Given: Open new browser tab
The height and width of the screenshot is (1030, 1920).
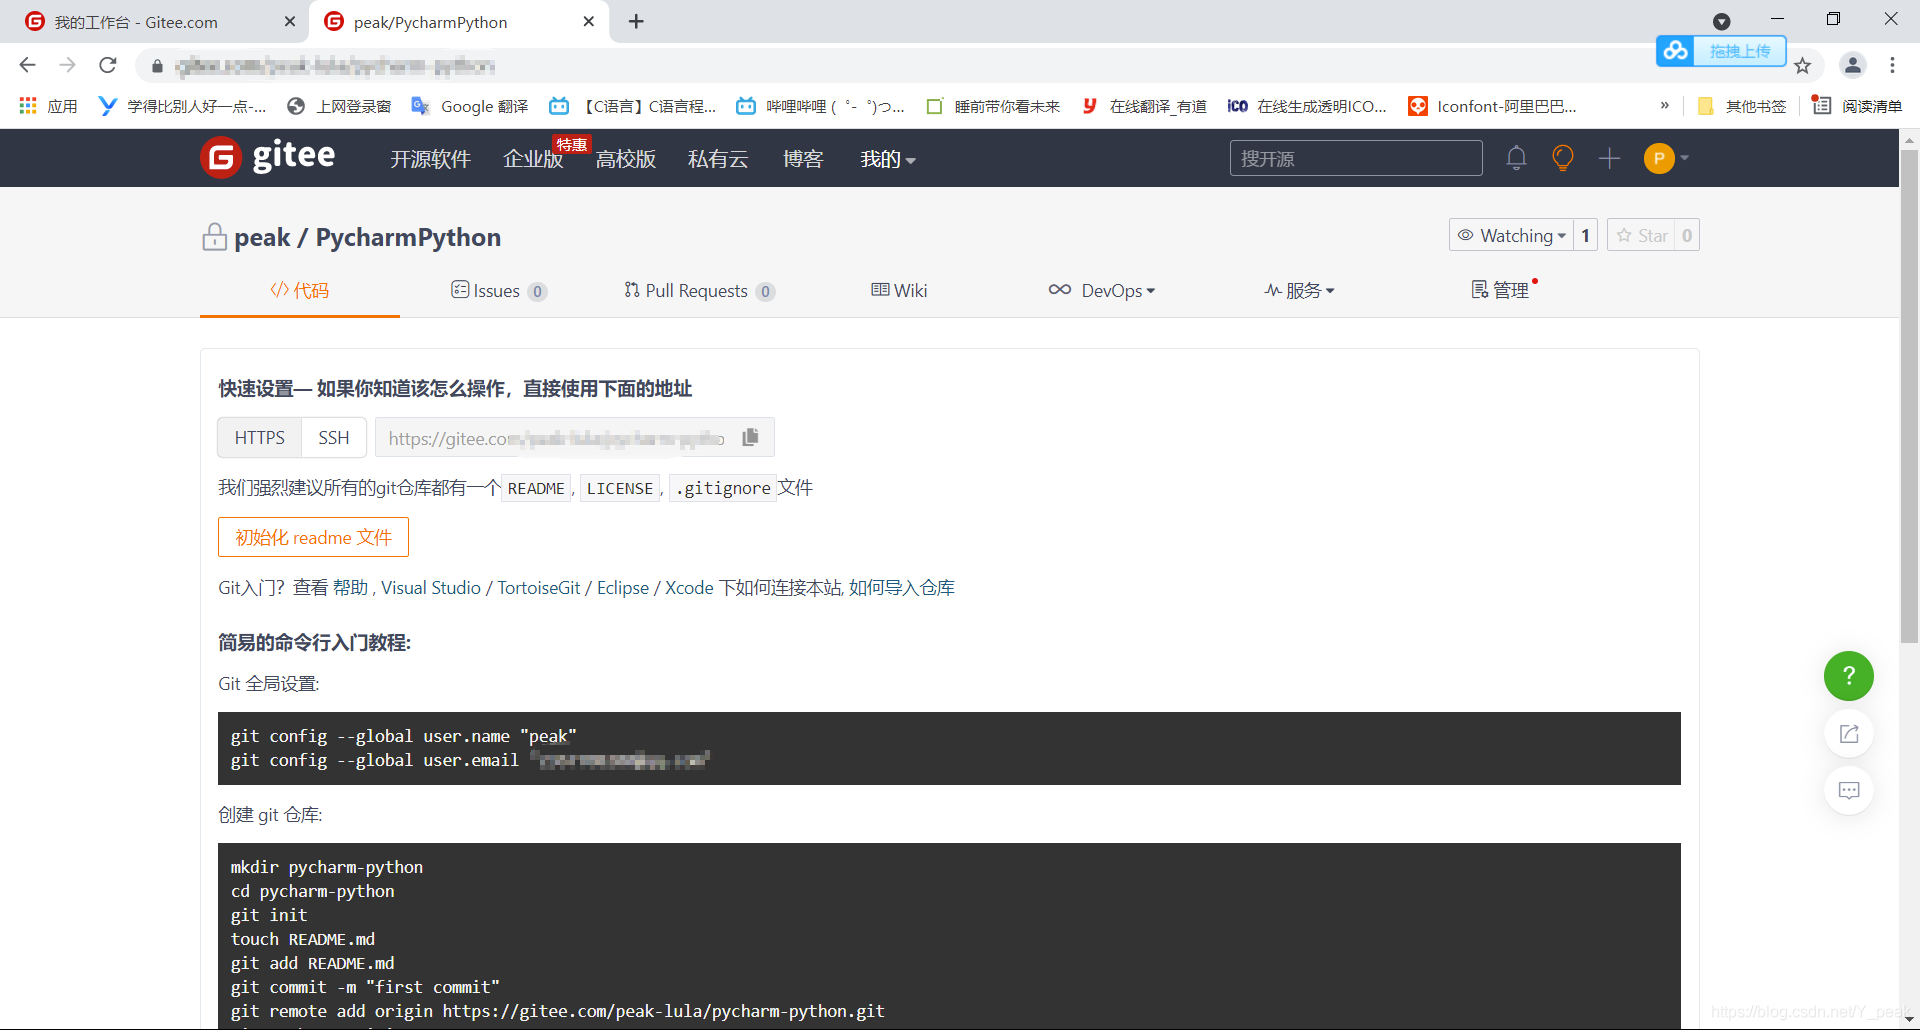Looking at the screenshot, I should [636, 21].
